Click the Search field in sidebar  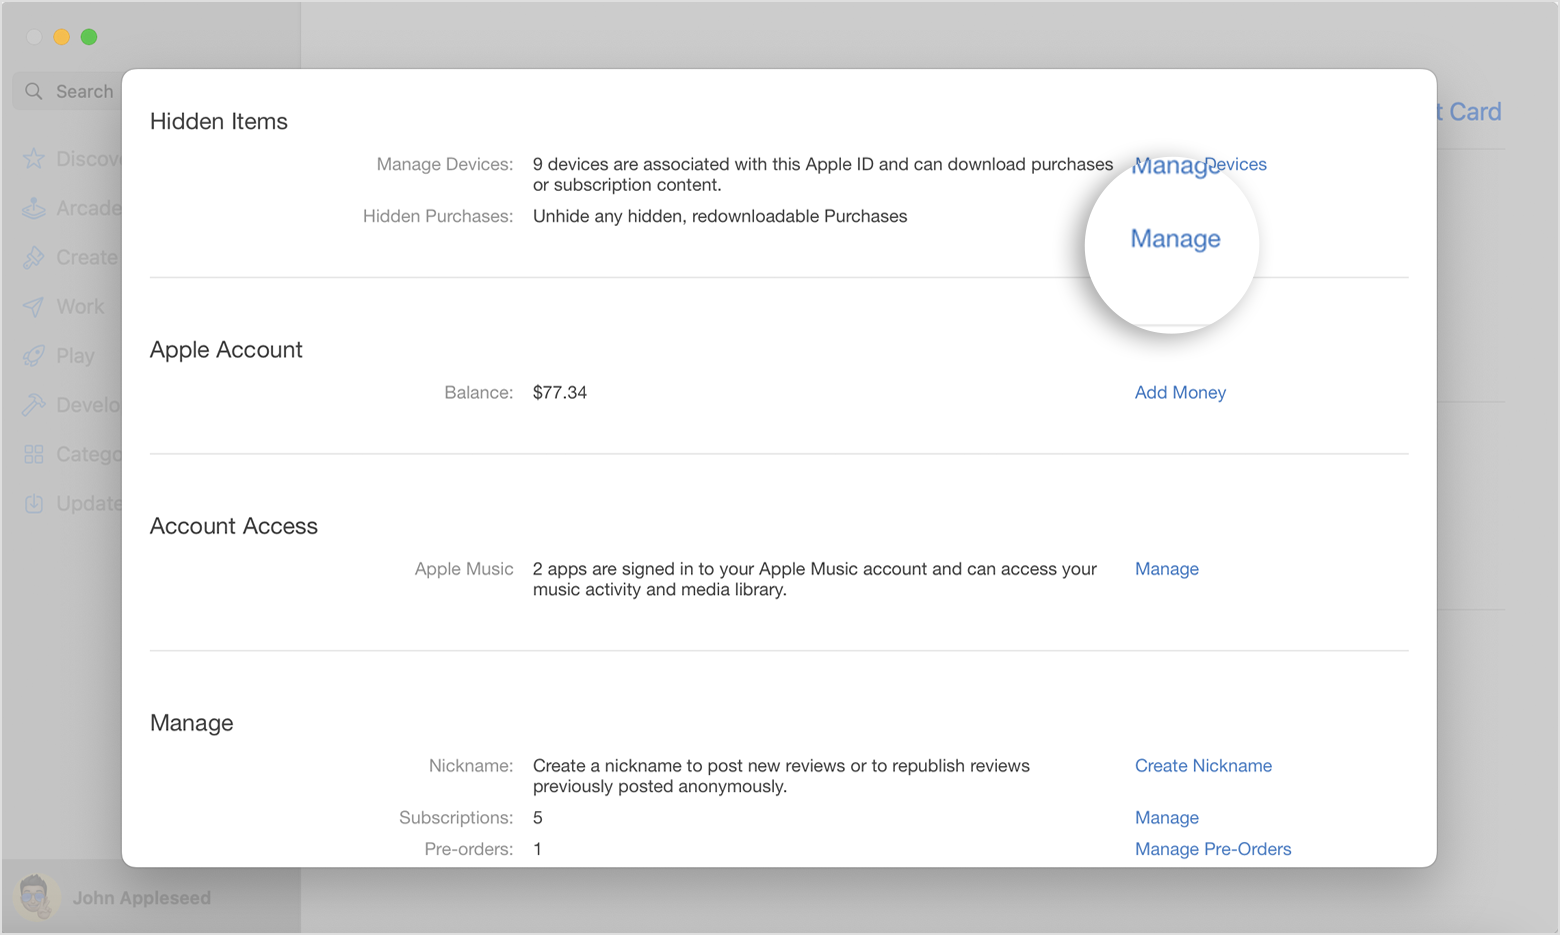tap(68, 91)
